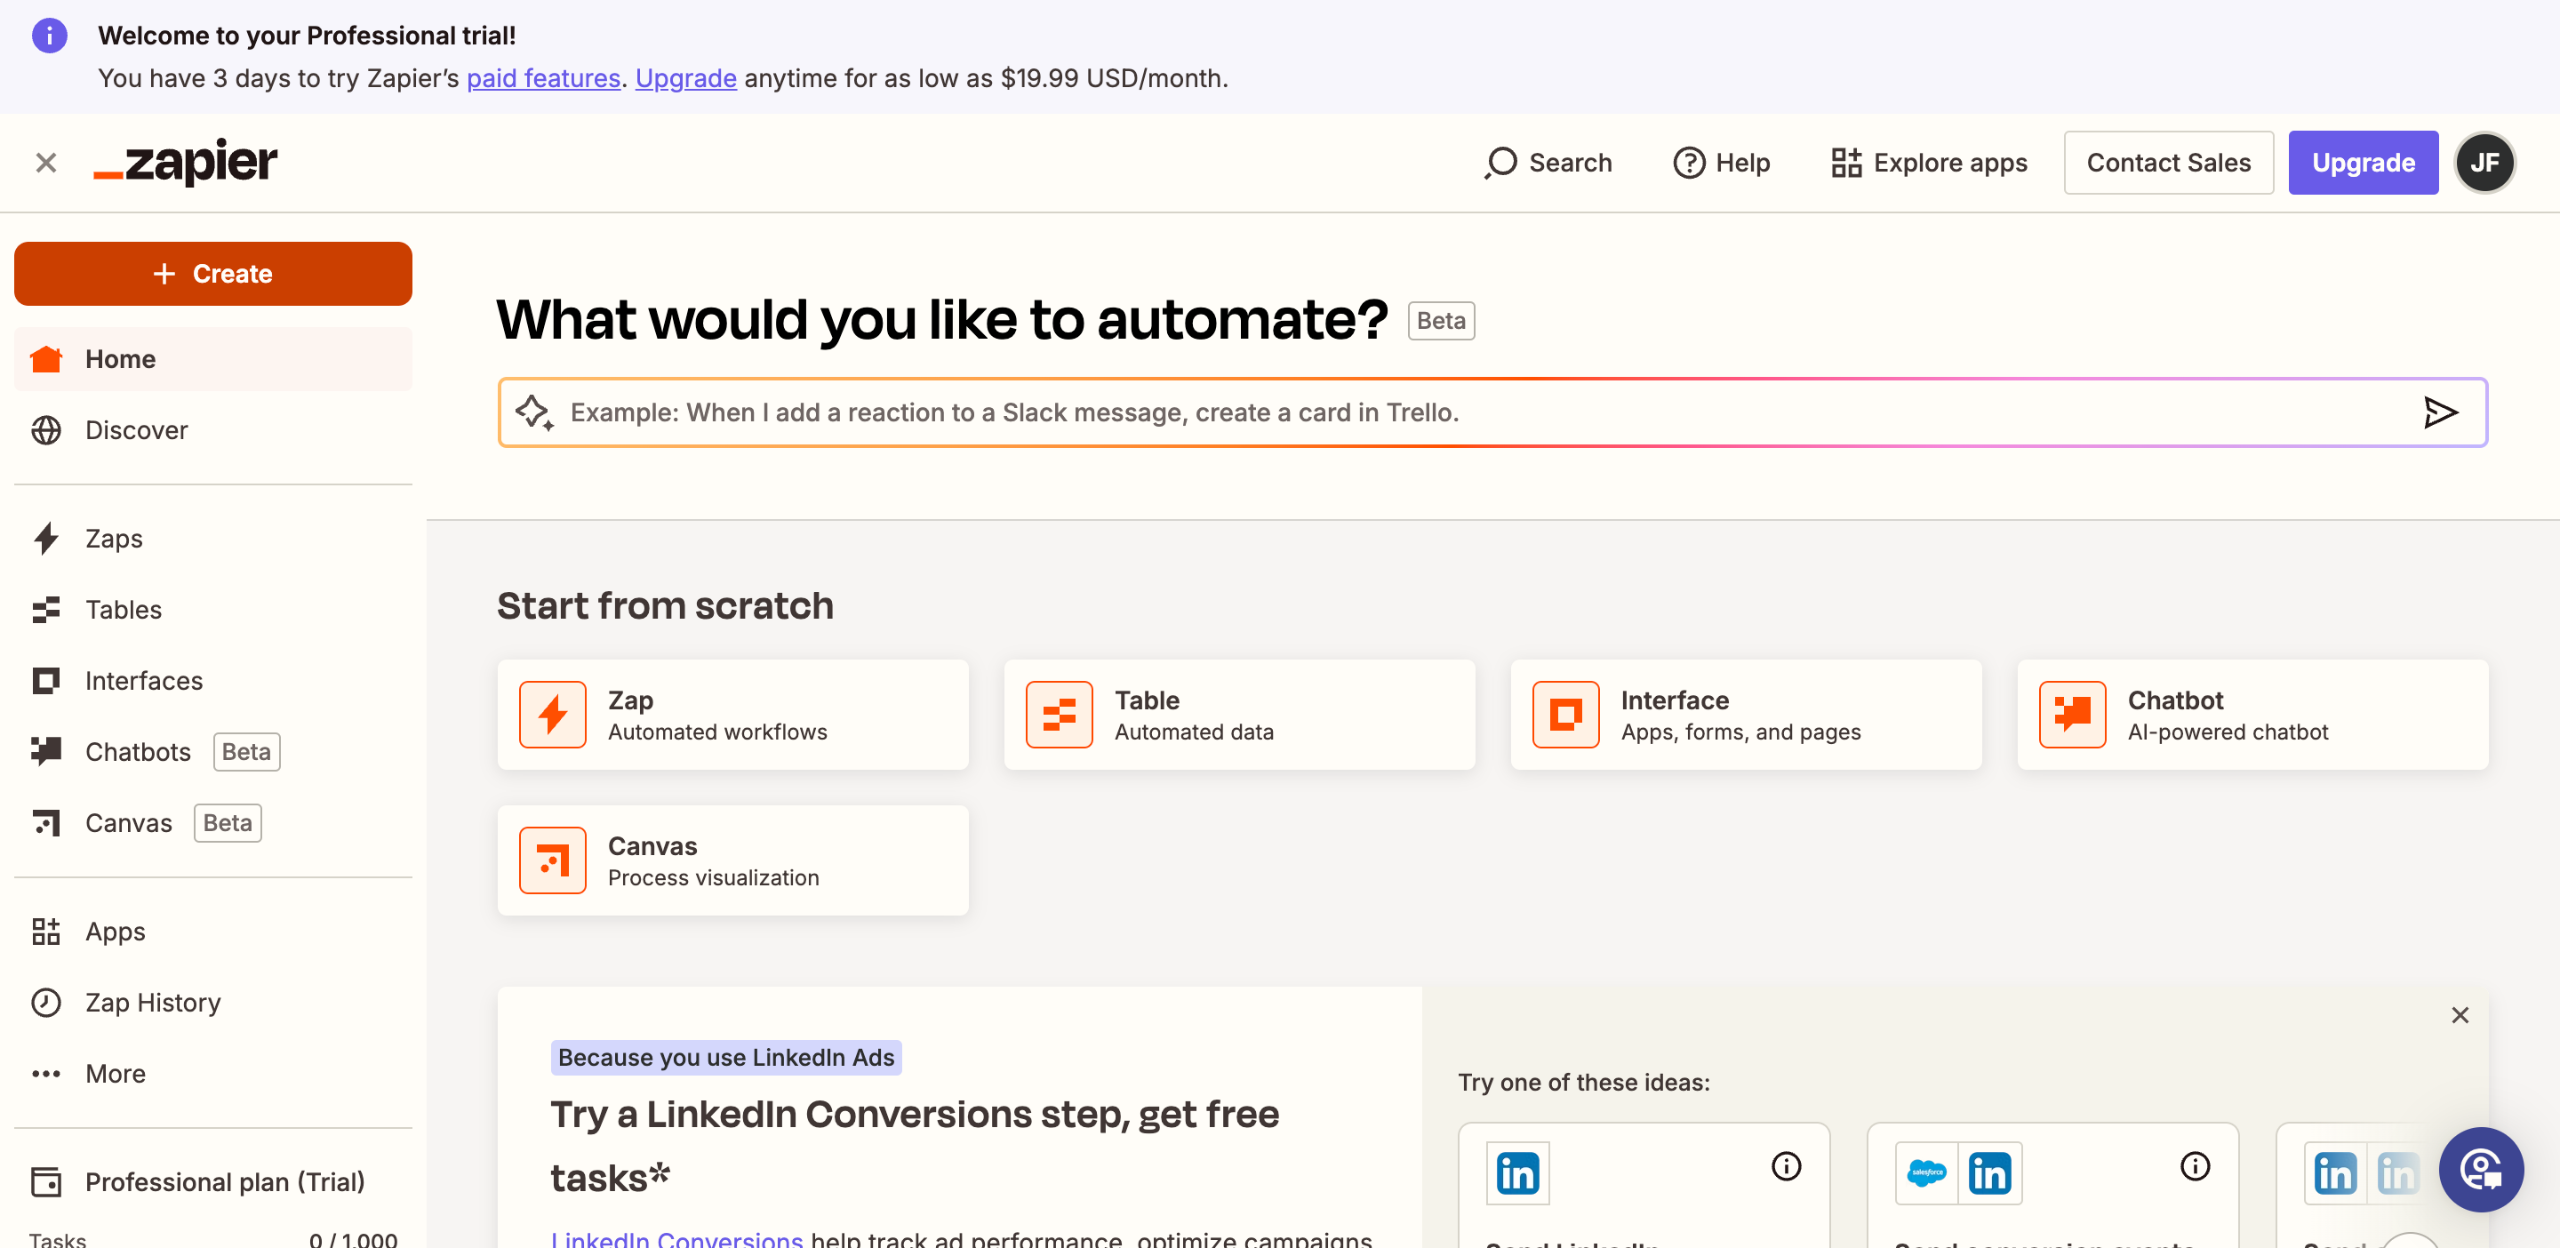The image size is (2560, 1248).
Task: Click the Chatbot card icon
Action: (x=2072, y=714)
